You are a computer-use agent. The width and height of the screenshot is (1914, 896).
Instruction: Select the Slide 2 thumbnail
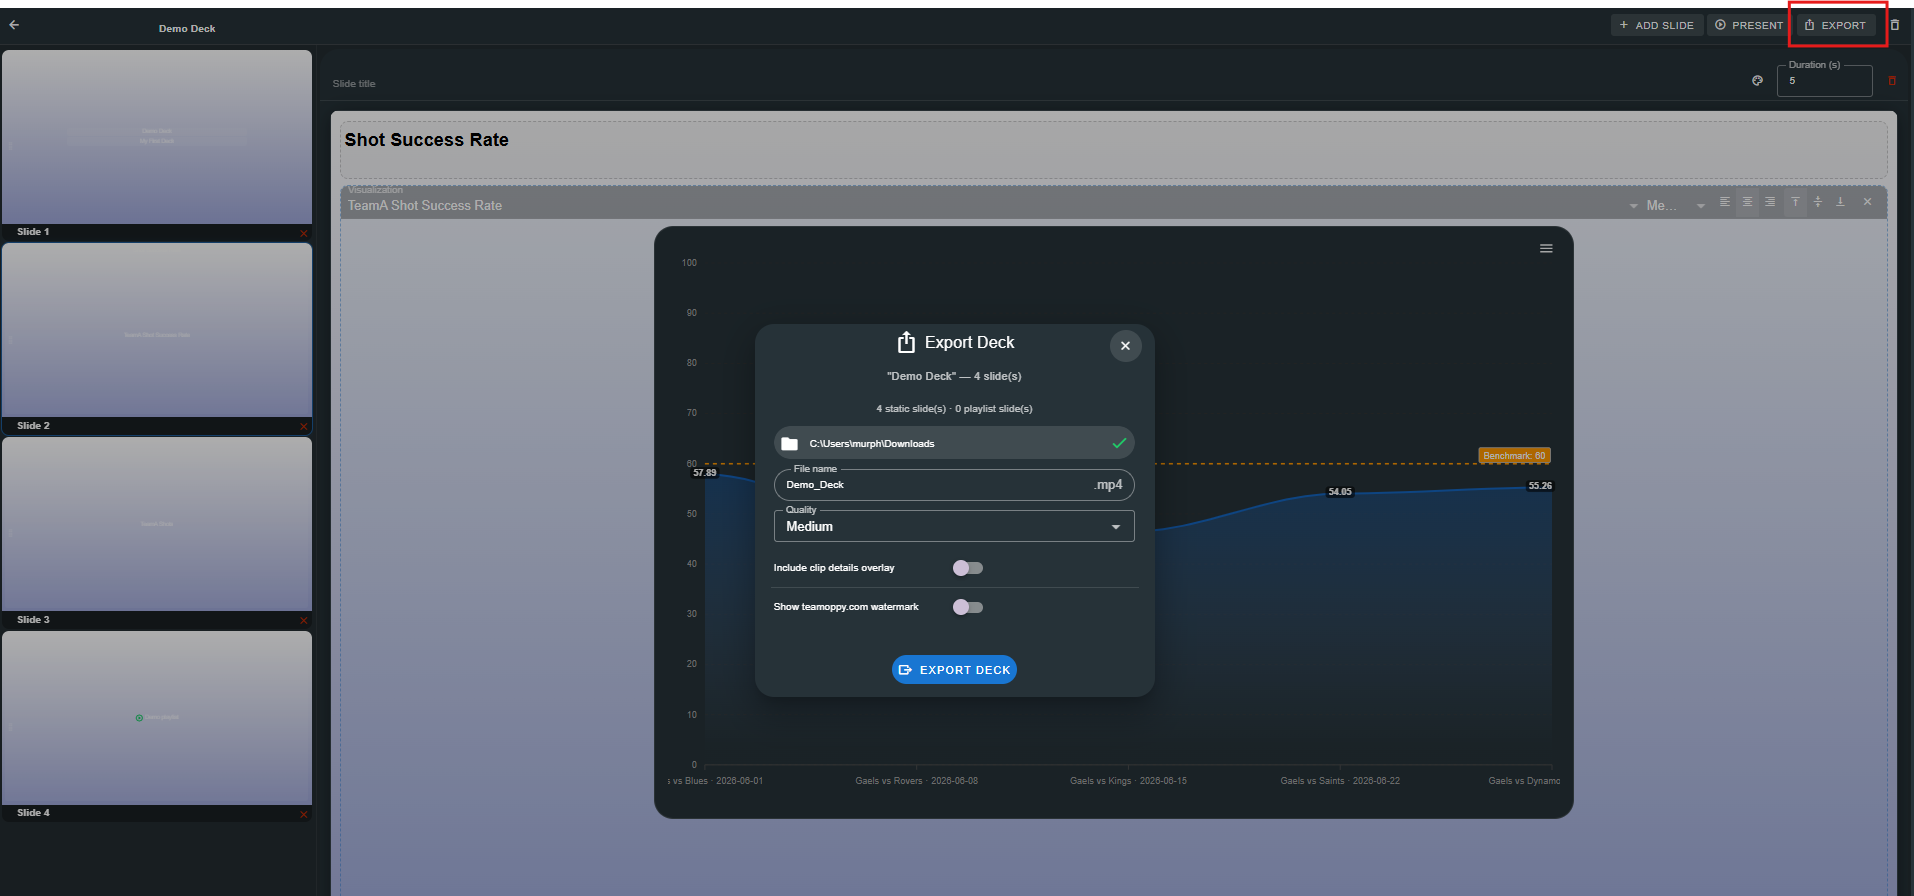click(157, 331)
